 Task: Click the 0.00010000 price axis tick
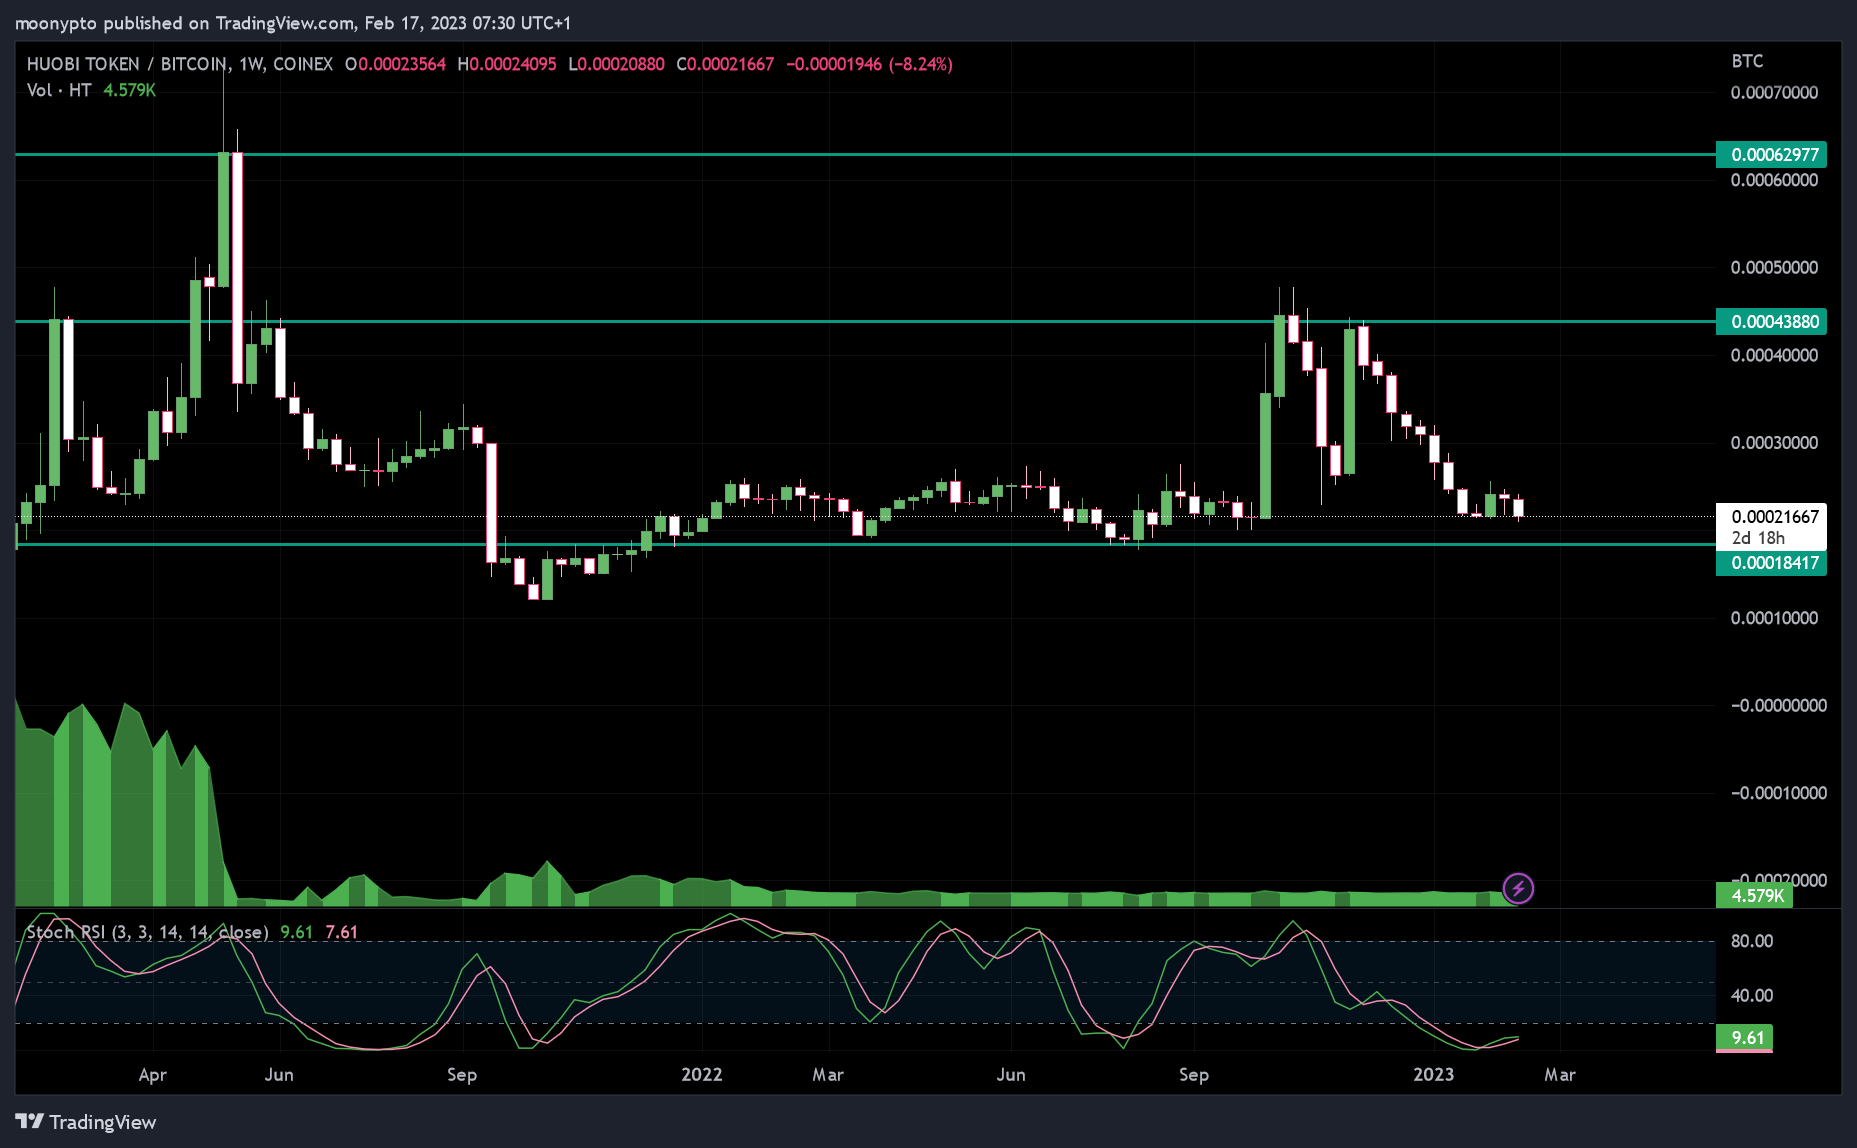tap(1775, 617)
